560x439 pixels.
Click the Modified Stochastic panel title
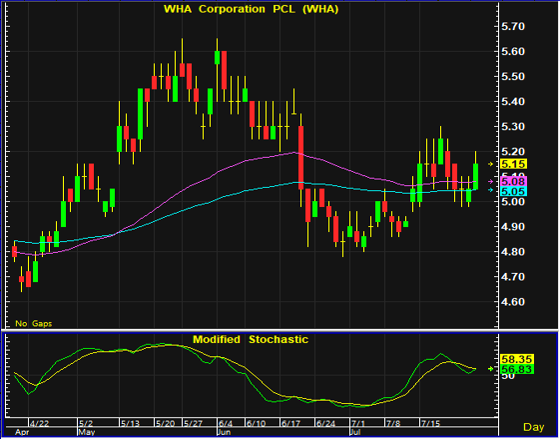click(x=250, y=339)
